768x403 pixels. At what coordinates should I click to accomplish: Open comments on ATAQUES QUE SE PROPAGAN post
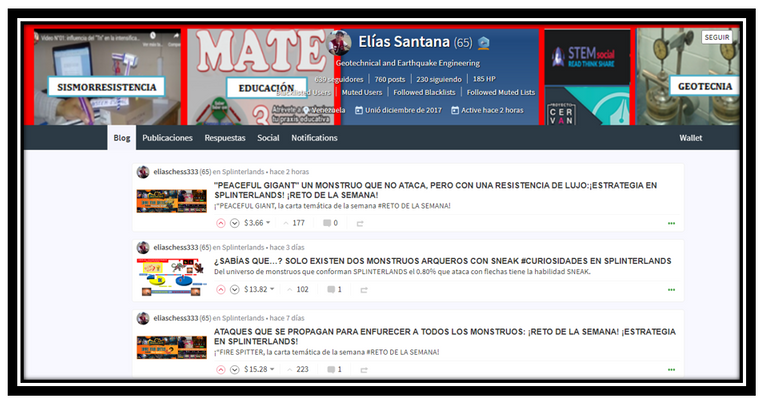[334, 369]
